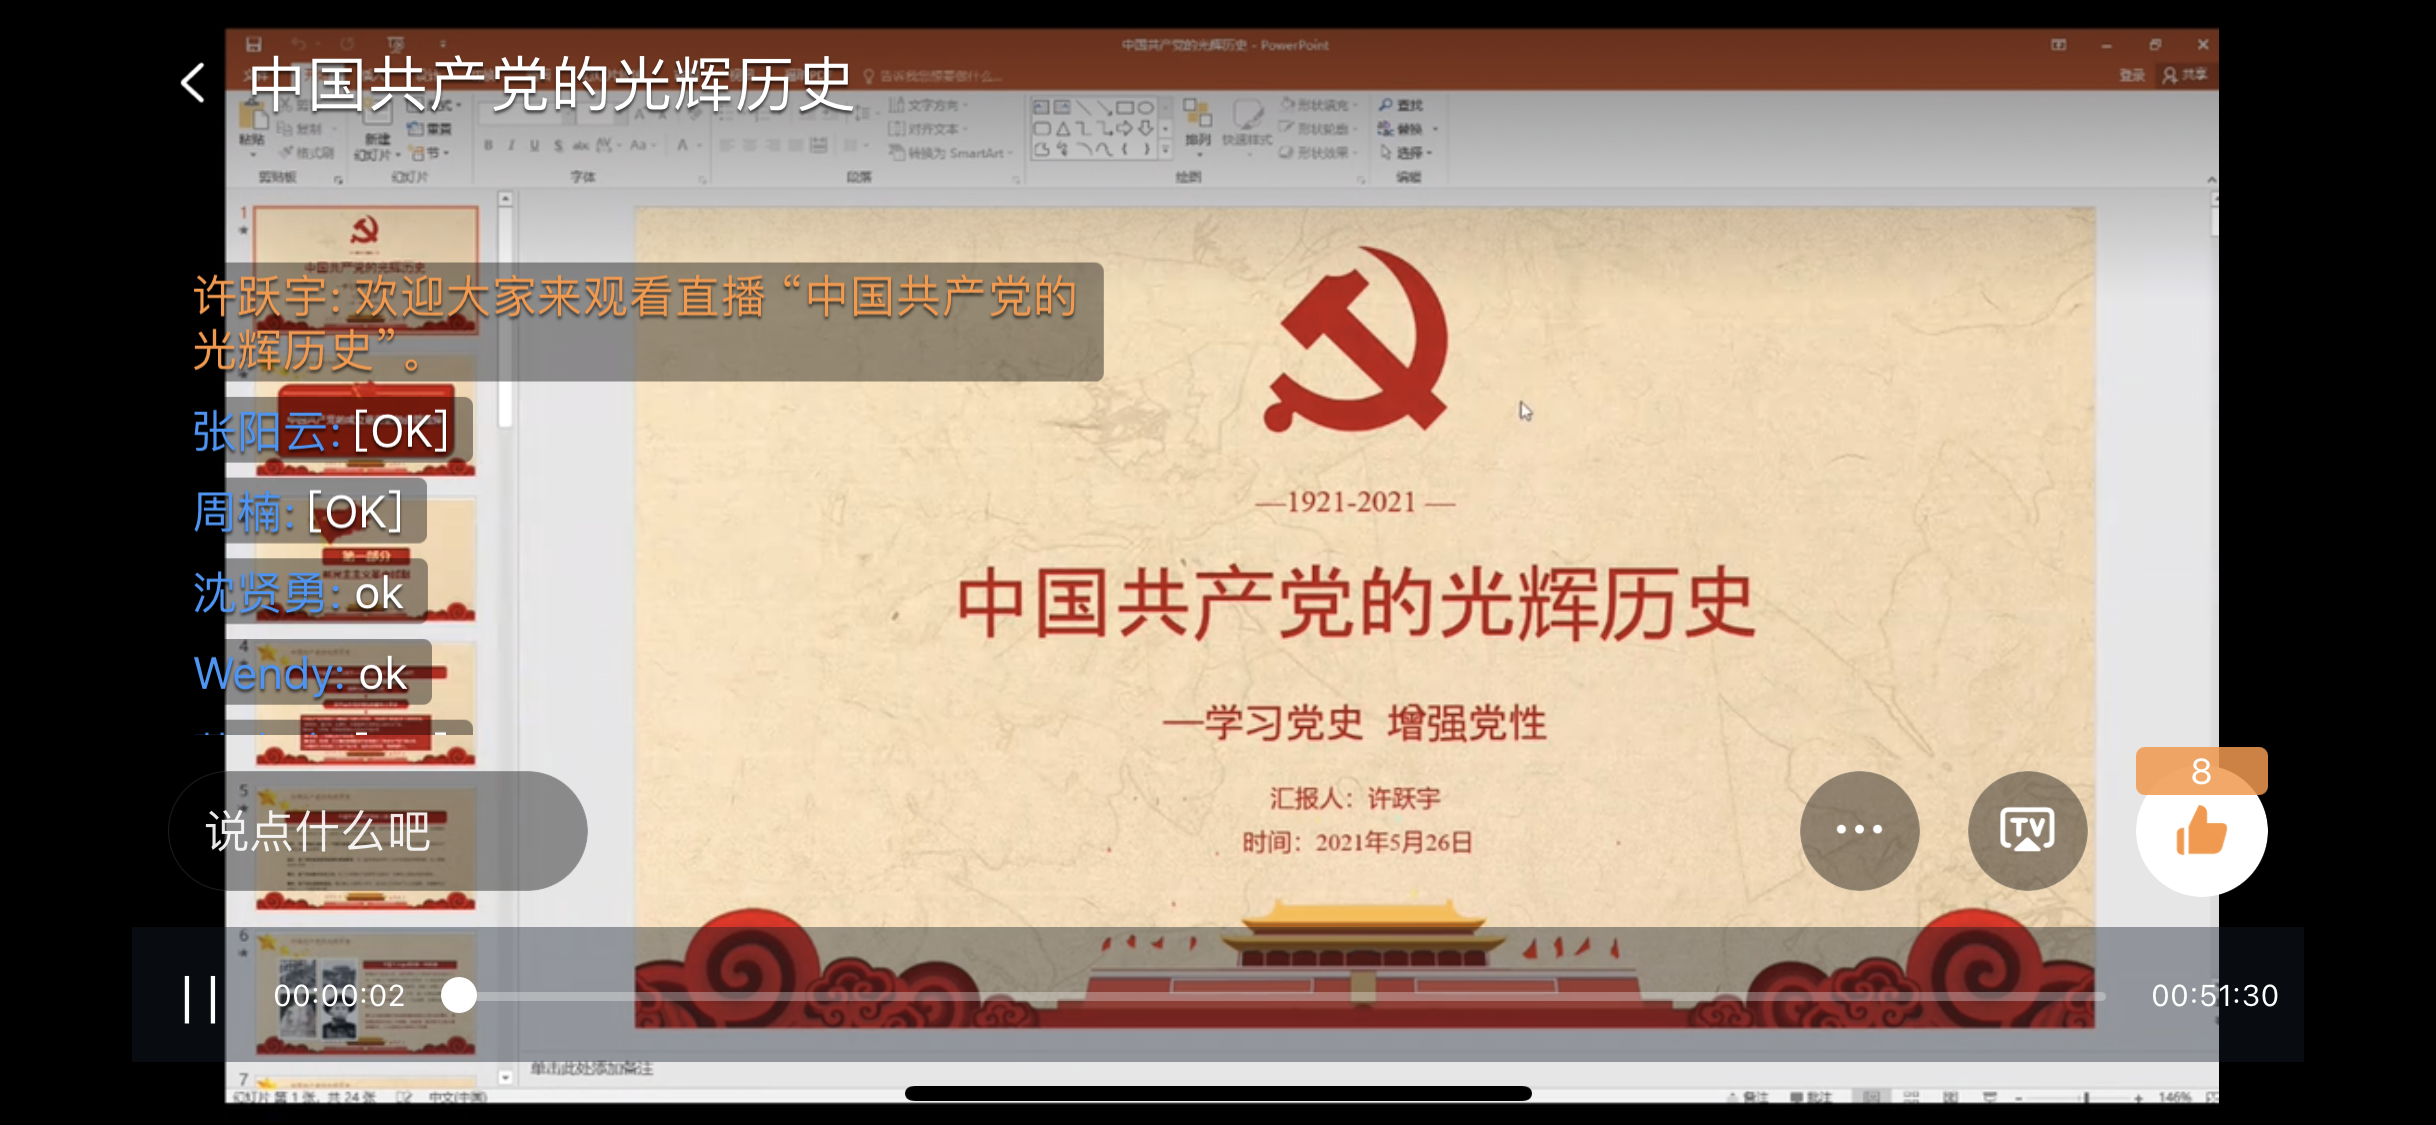Select slide 6 thumbnail in the recorded PowerPoint

pyautogui.click(x=365, y=994)
